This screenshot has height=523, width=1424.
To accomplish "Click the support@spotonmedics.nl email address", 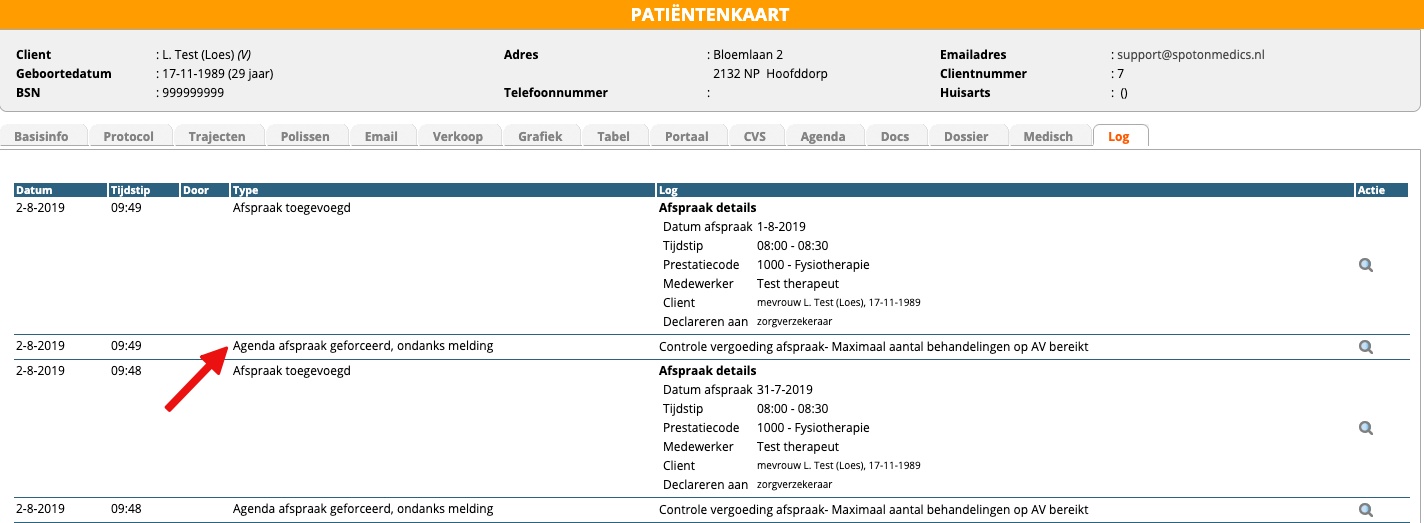I will point(1192,55).
